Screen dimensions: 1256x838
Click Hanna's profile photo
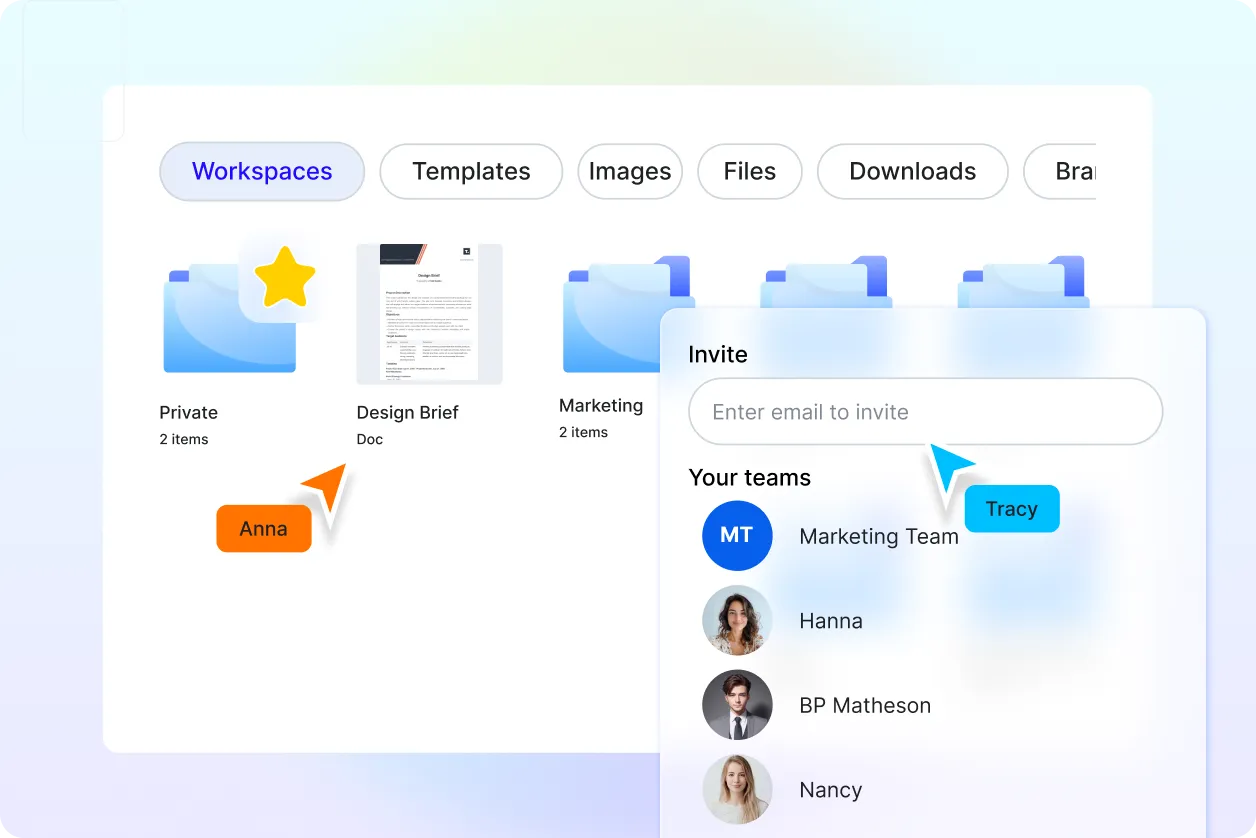point(737,620)
